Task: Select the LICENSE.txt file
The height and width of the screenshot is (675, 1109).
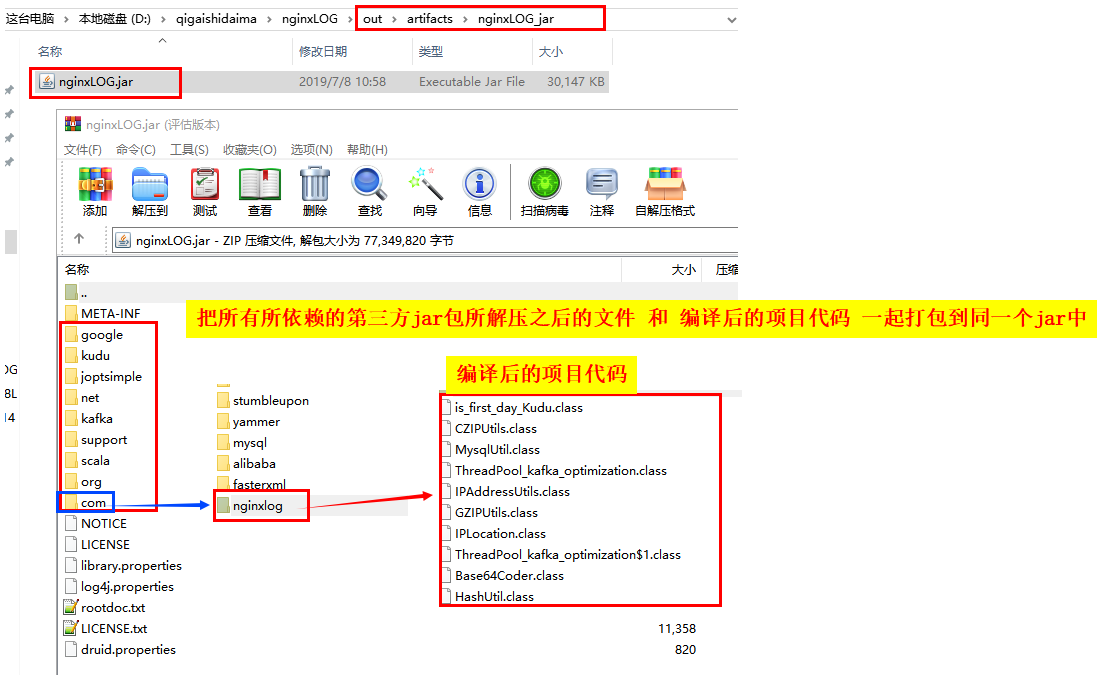Action: (105, 629)
